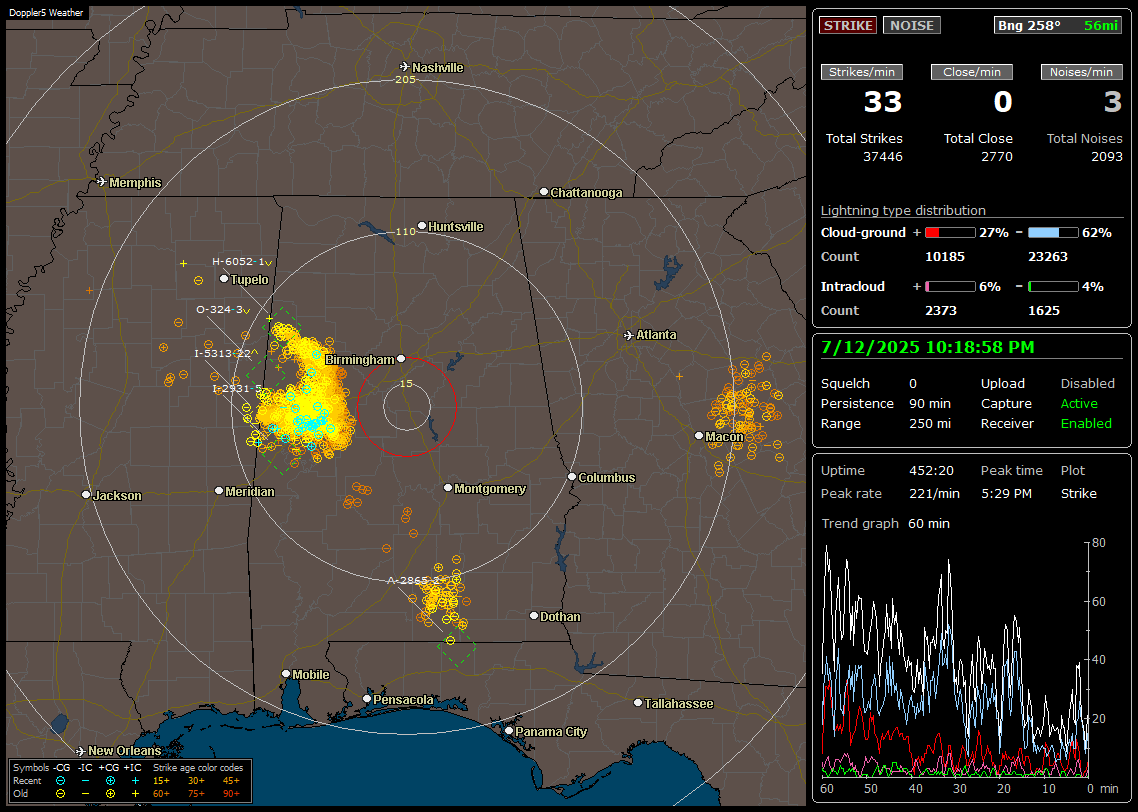1138x812 pixels.
Task: Click the Recent +CG cyan symbol in legend
Action: [110, 781]
